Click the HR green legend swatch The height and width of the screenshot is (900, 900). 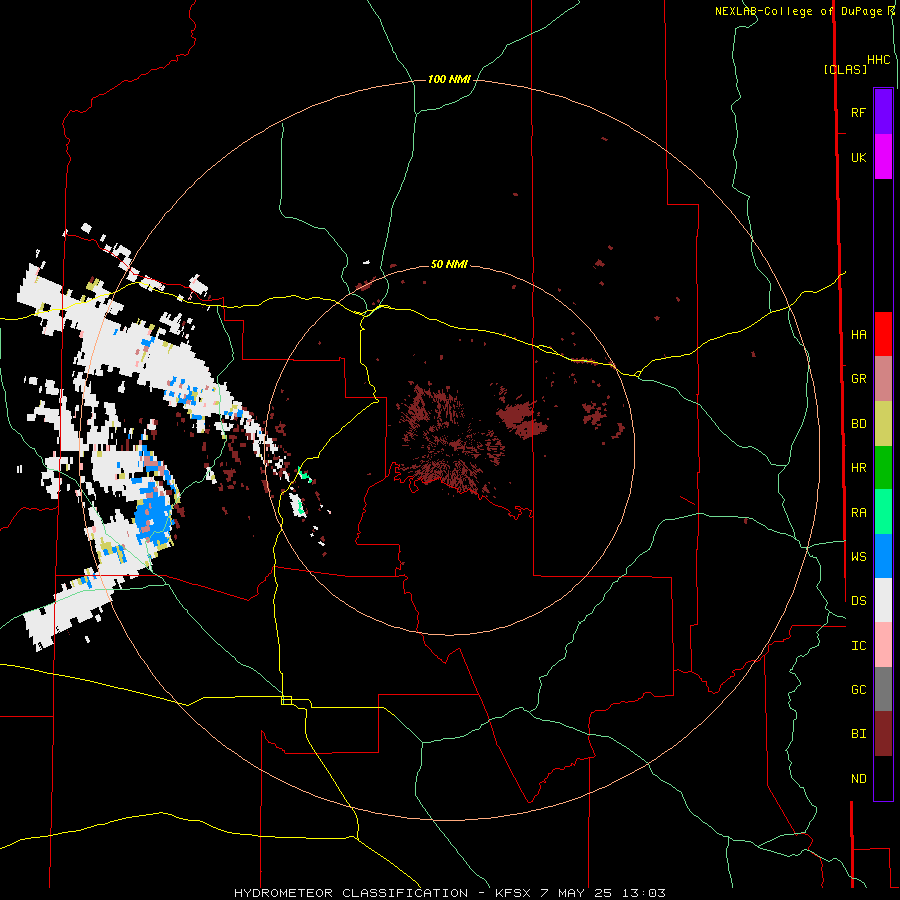pyautogui.click(x=883, y=468)
